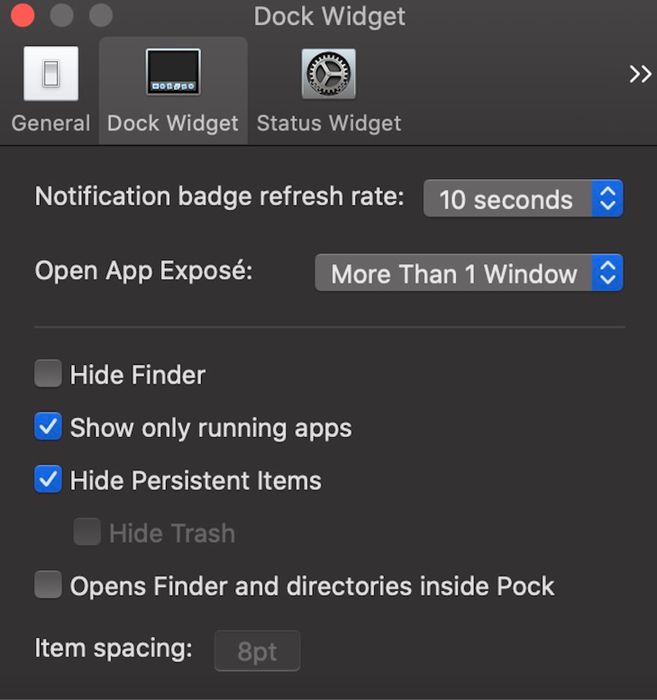The height and width of the screenshot is (700, 657).
Task: Click the Show only running apps label
Action: 210,428
